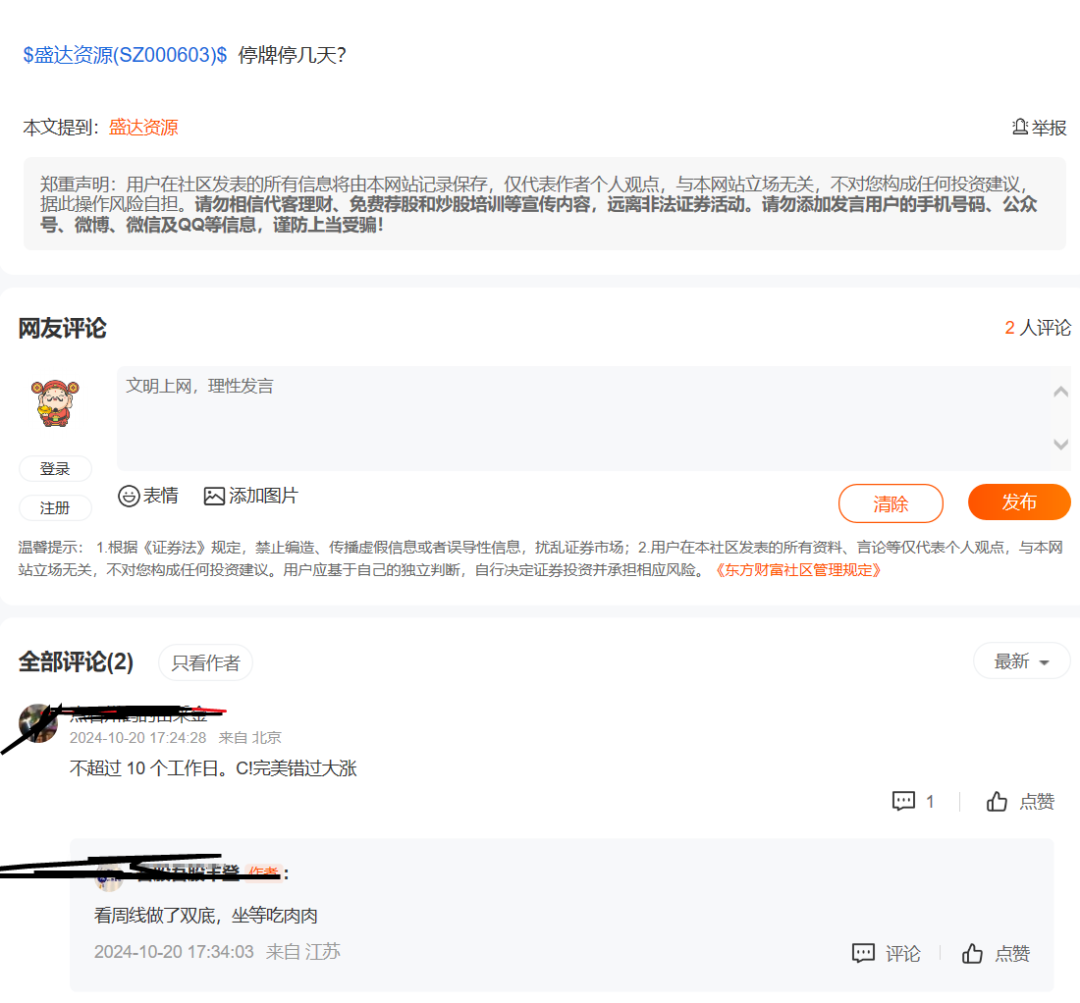Click the Beijing commenter's profile avatar
This screenshot has height=1003, width=1080.
click(x=39, y=723)
